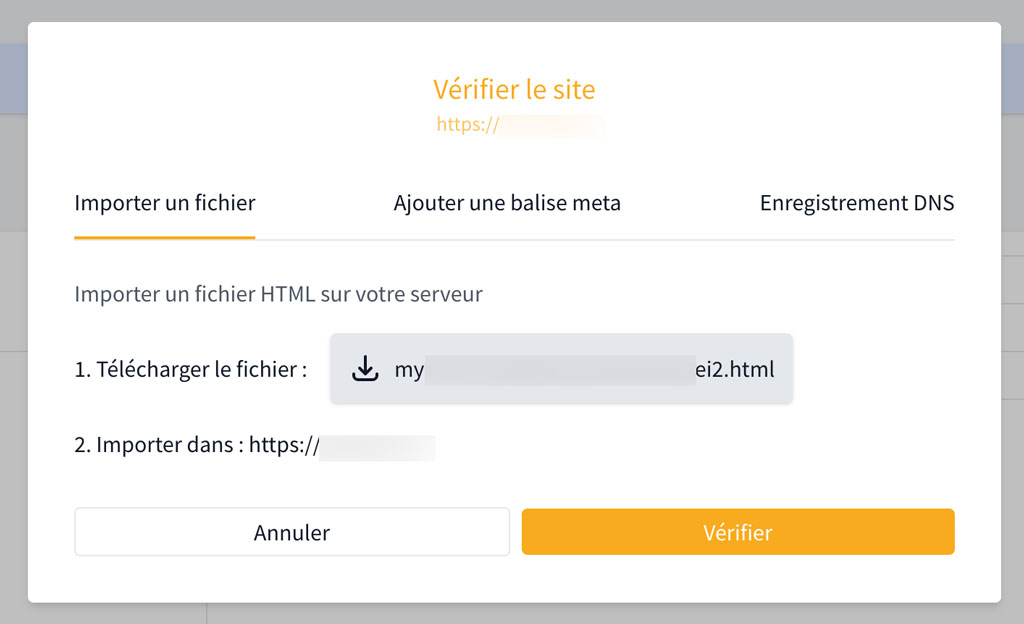Click the orange https:// URL under the title
Viewport: 1024px width, 624px height.
(467, 126)
